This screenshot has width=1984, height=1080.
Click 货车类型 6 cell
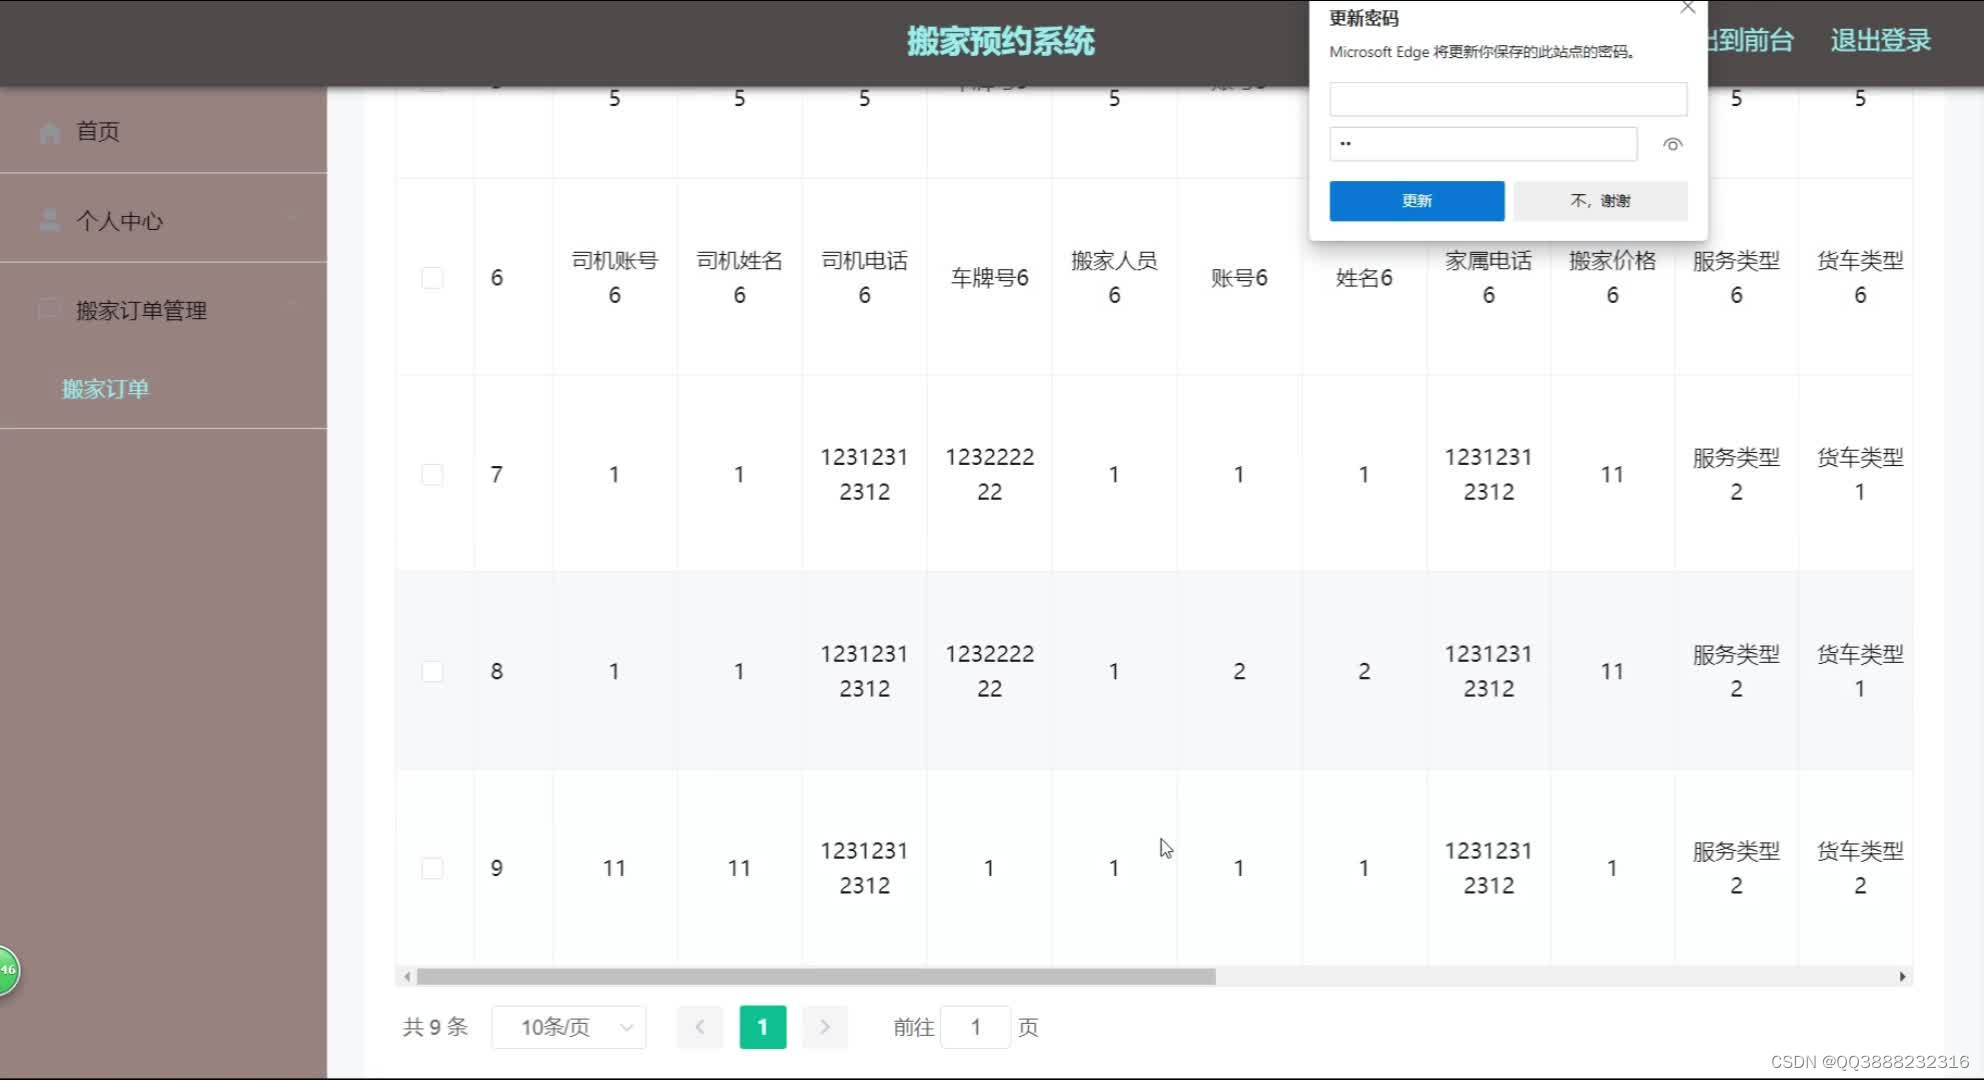click(1860, 278)
